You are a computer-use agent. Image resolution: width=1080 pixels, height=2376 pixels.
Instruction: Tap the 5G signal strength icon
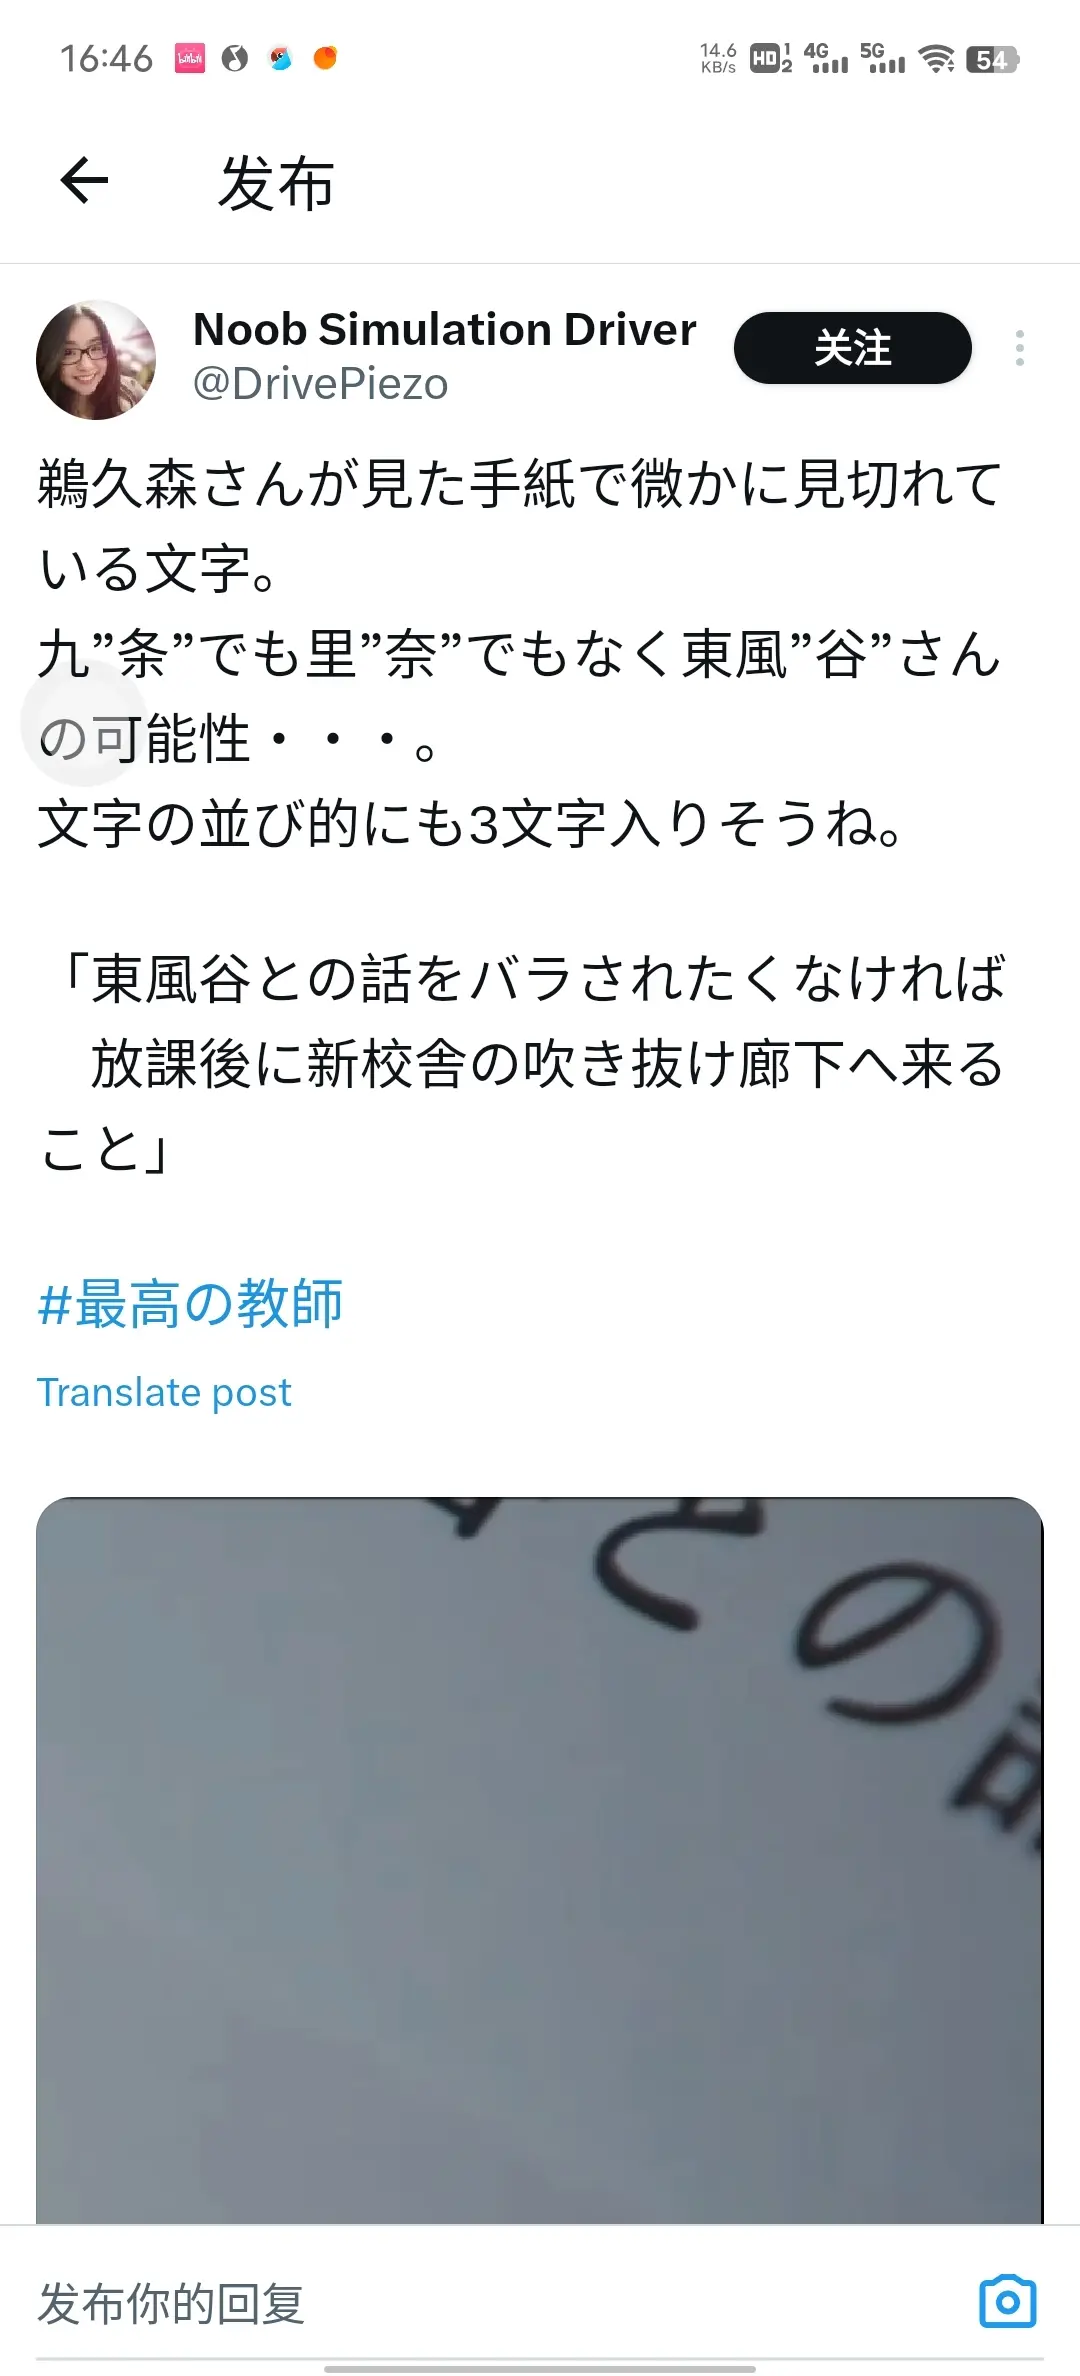click(882, 58)
